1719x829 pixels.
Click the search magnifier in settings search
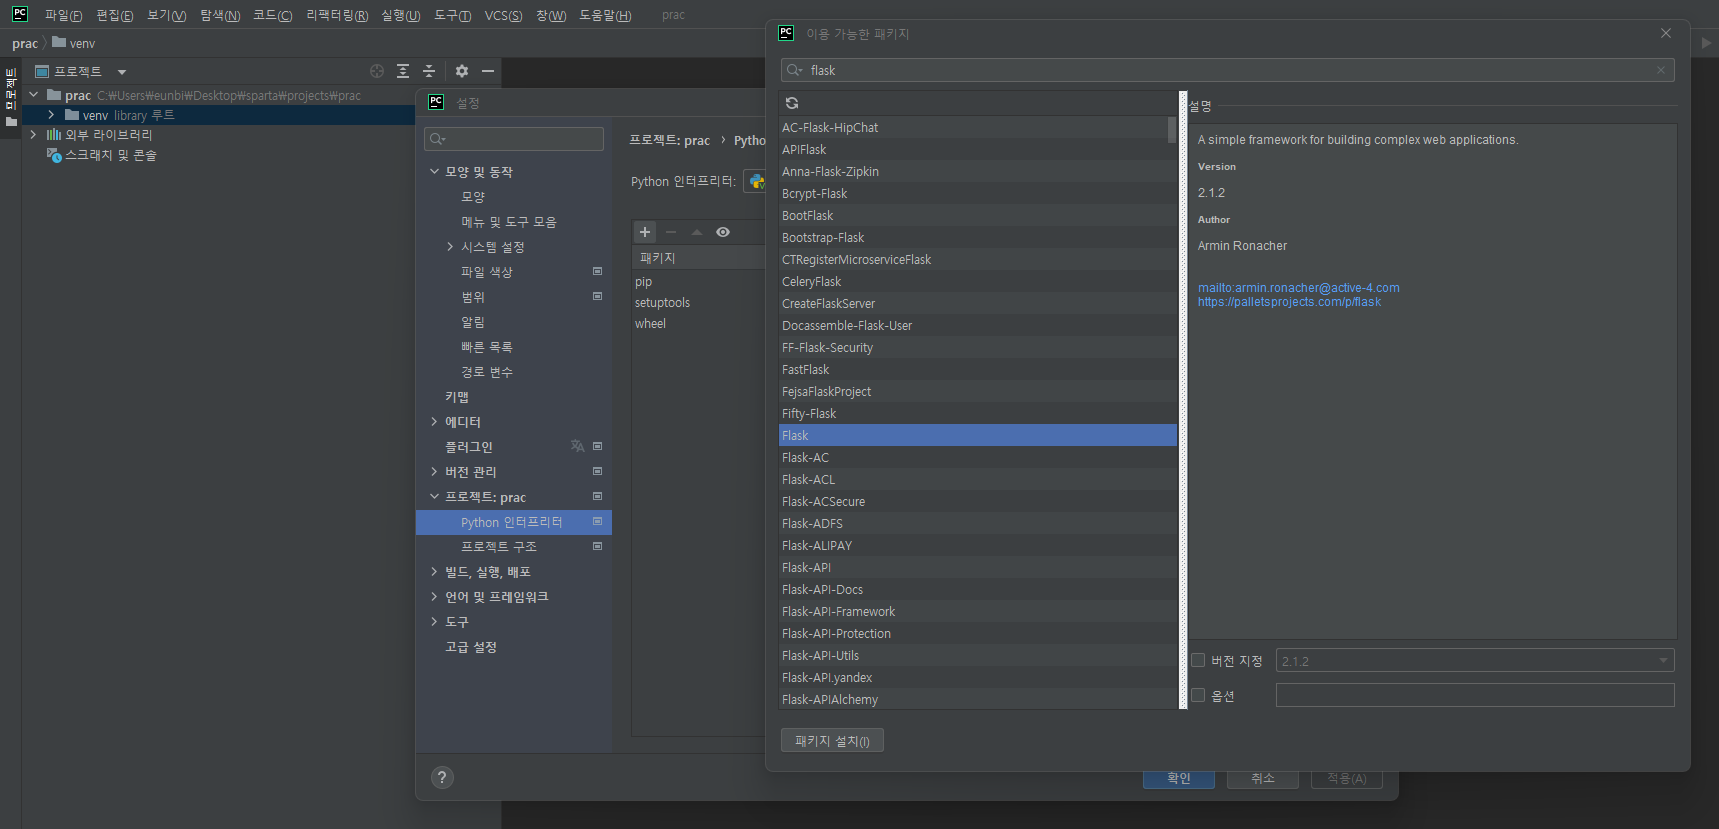[437, 139]
